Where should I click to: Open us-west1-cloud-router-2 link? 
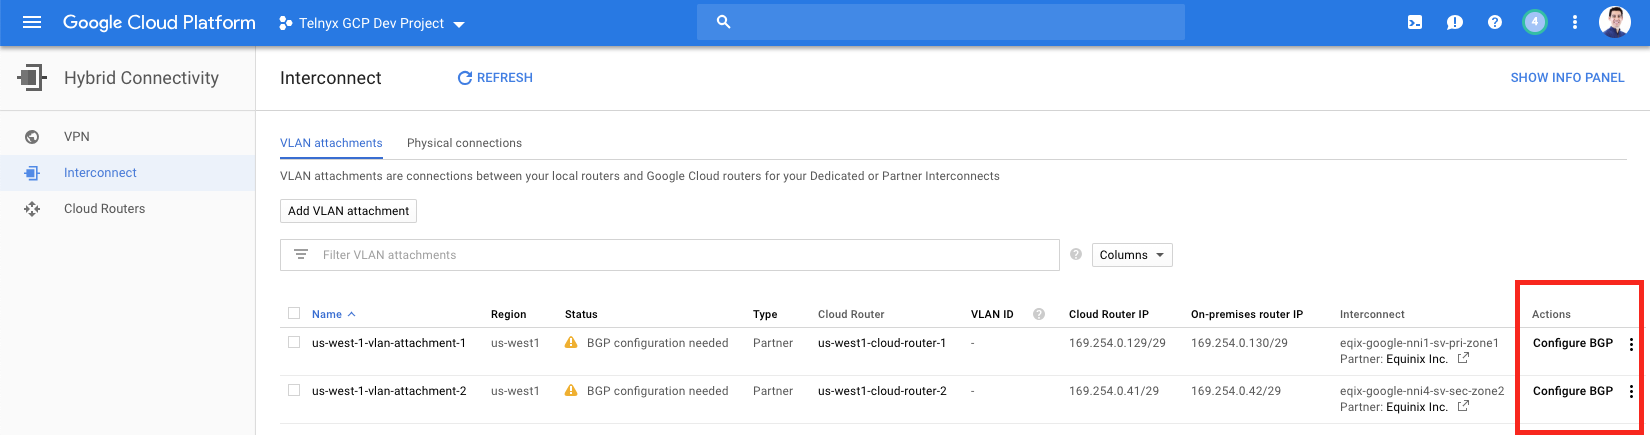point(882,391)
